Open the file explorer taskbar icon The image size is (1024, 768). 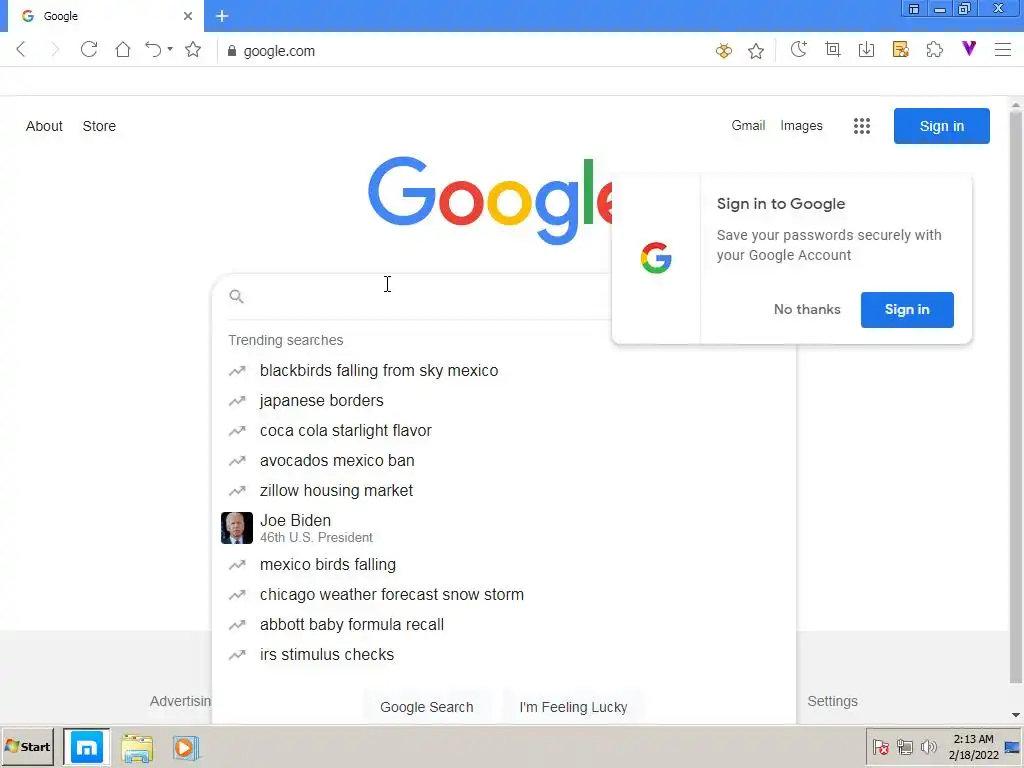(x=137, y=748)
